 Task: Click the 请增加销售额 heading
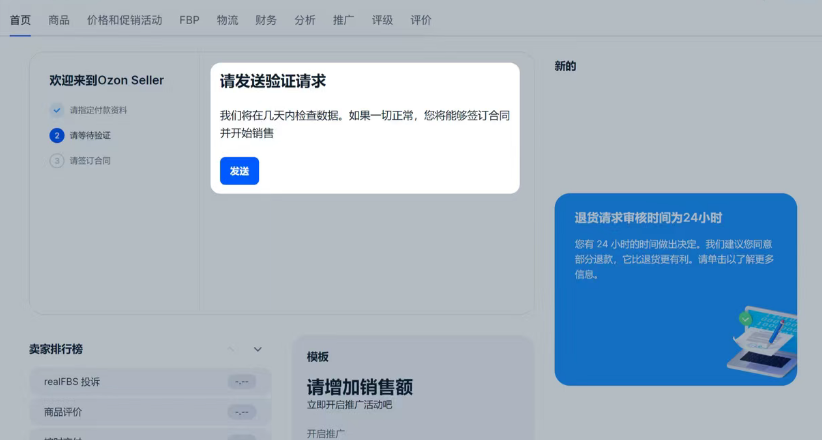click(x=360, y=387)
